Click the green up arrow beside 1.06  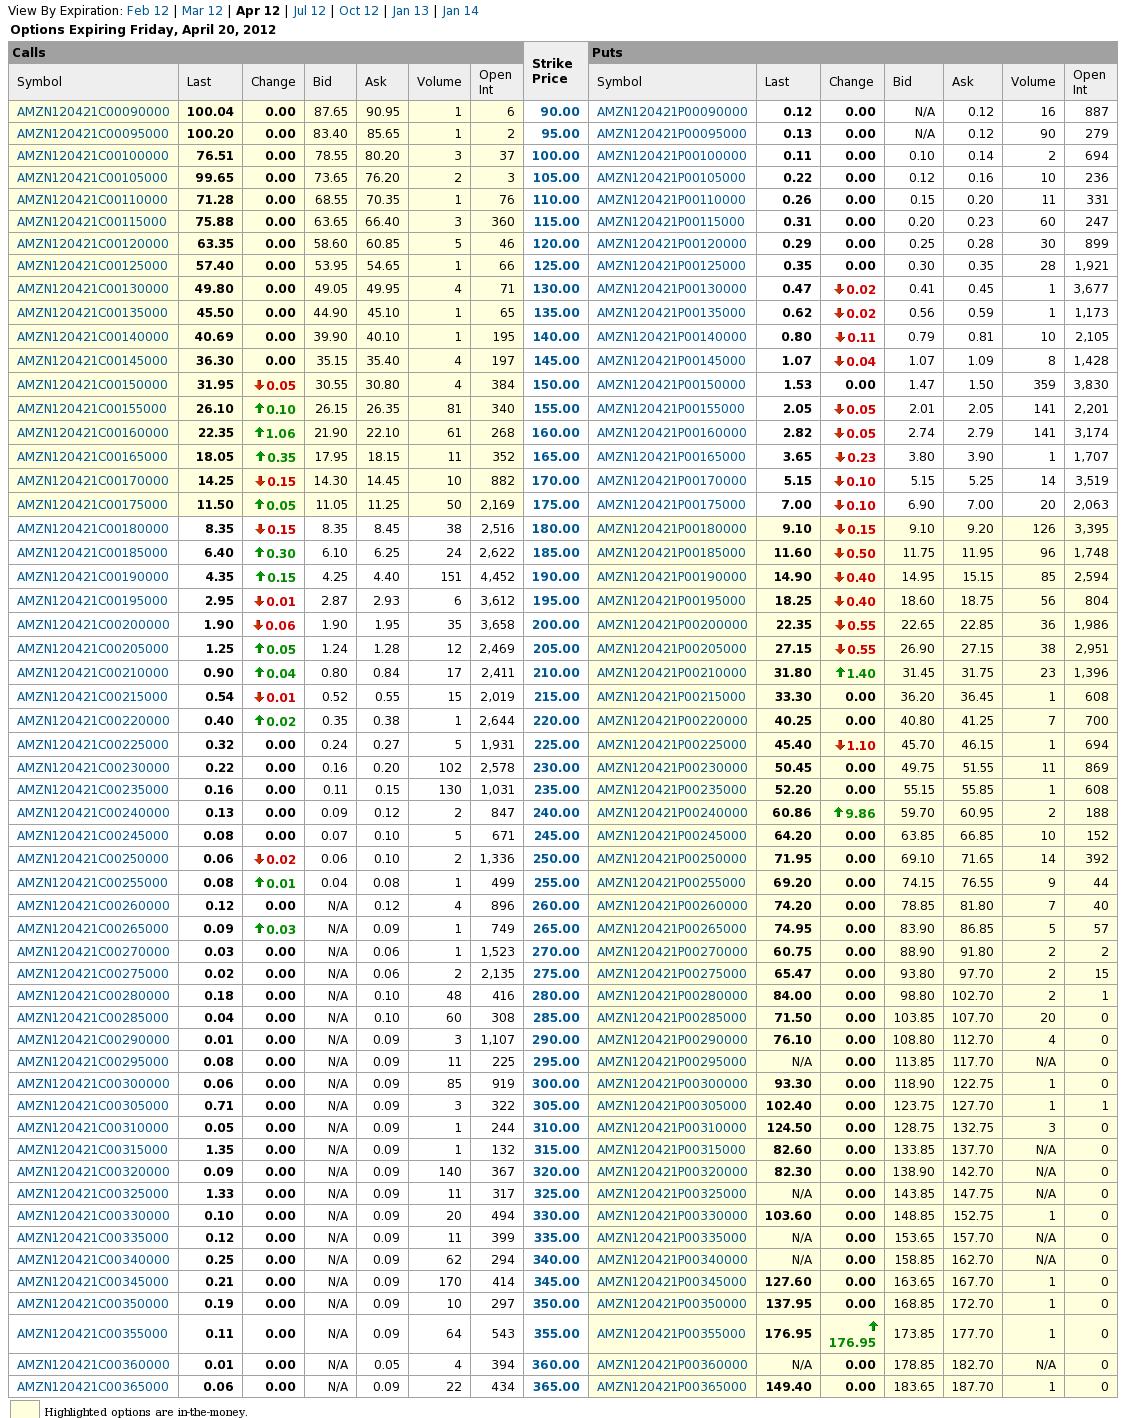pos(259,433)
